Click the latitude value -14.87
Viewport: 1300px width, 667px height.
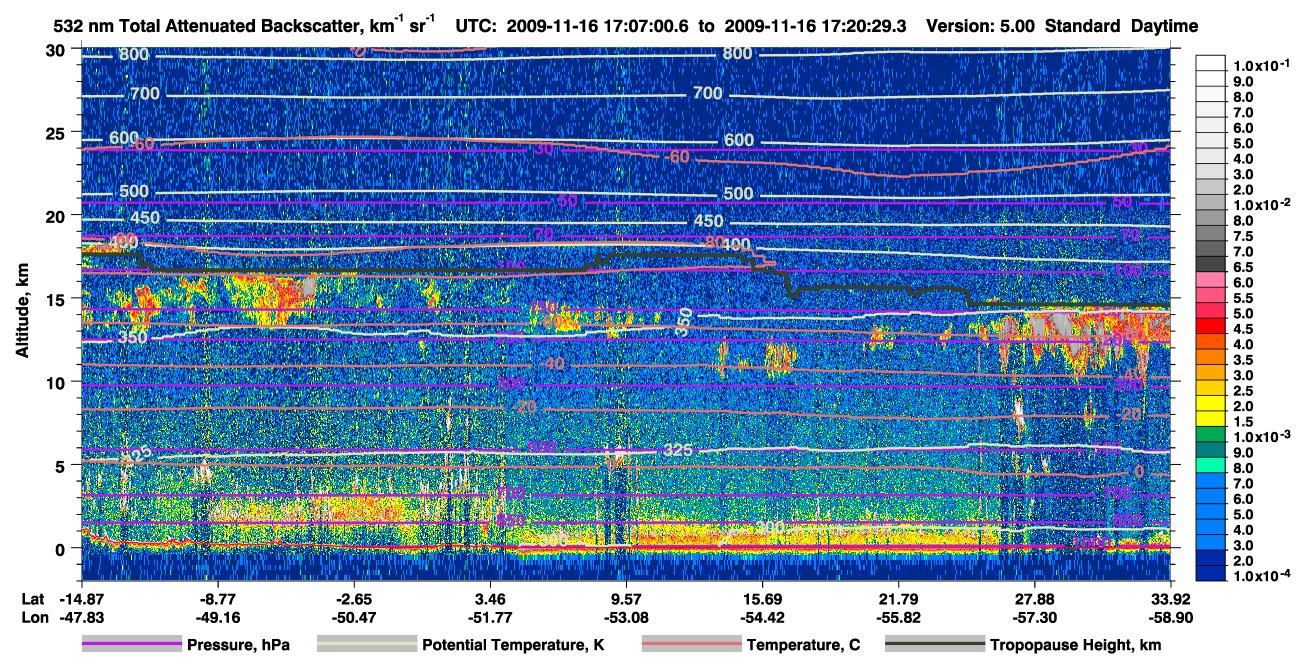80,598
